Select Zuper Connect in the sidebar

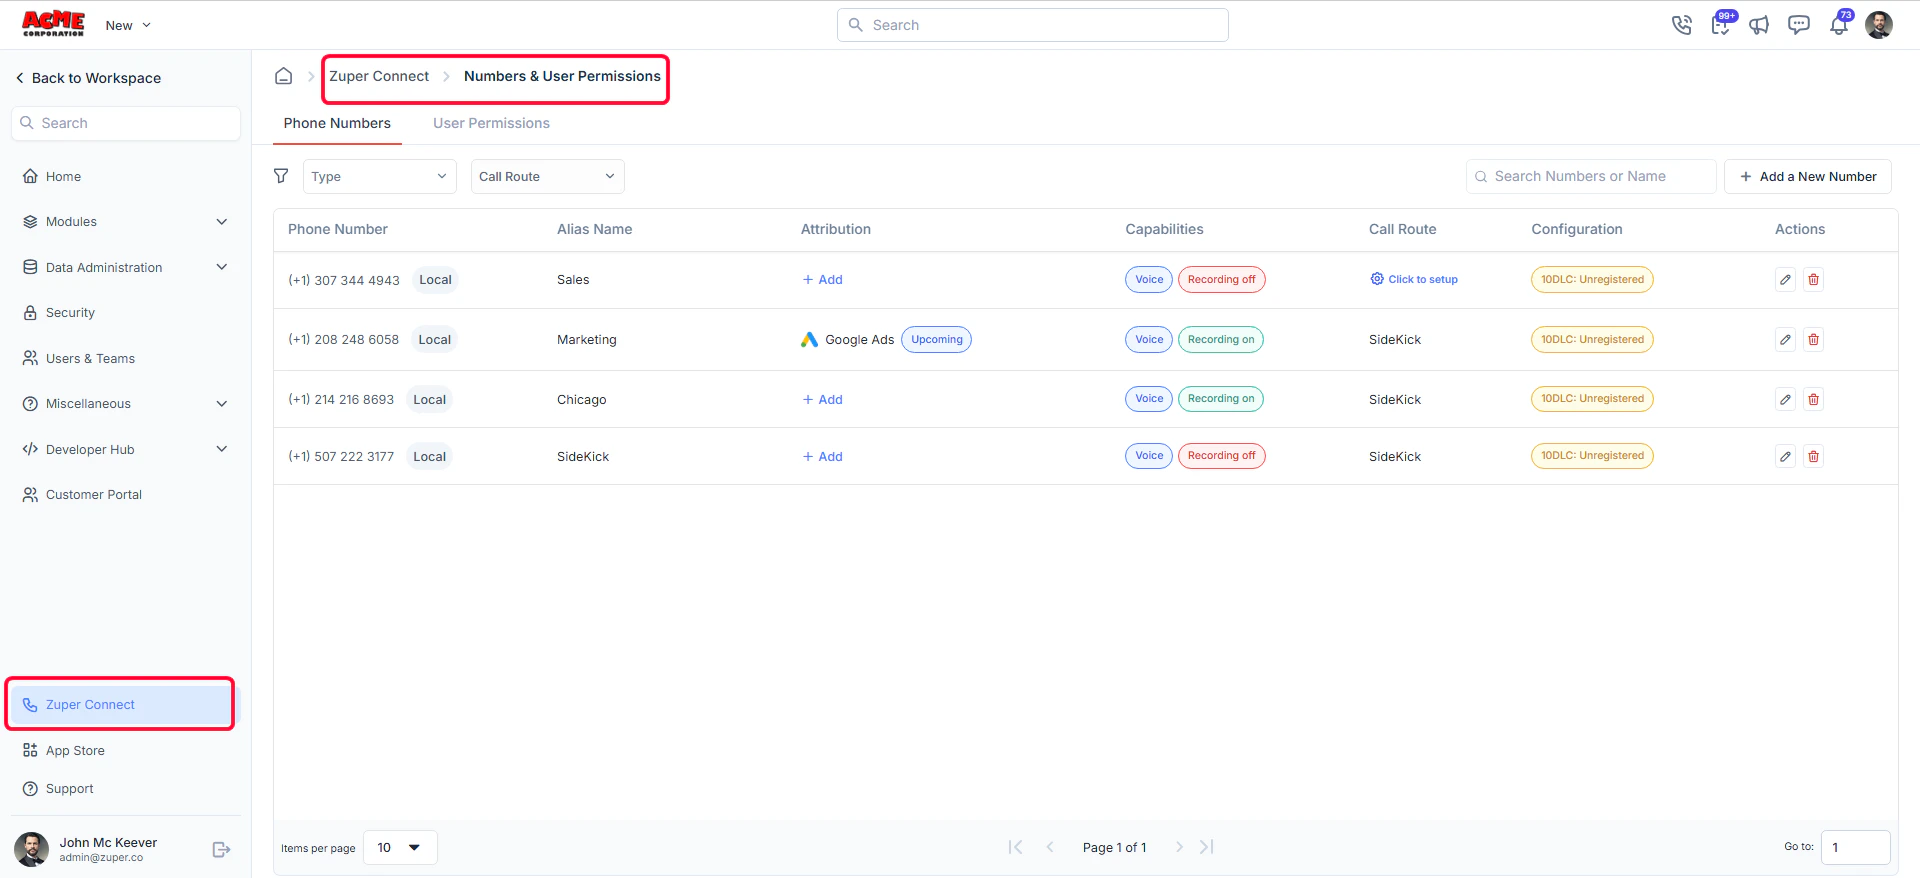click(122, 705)
